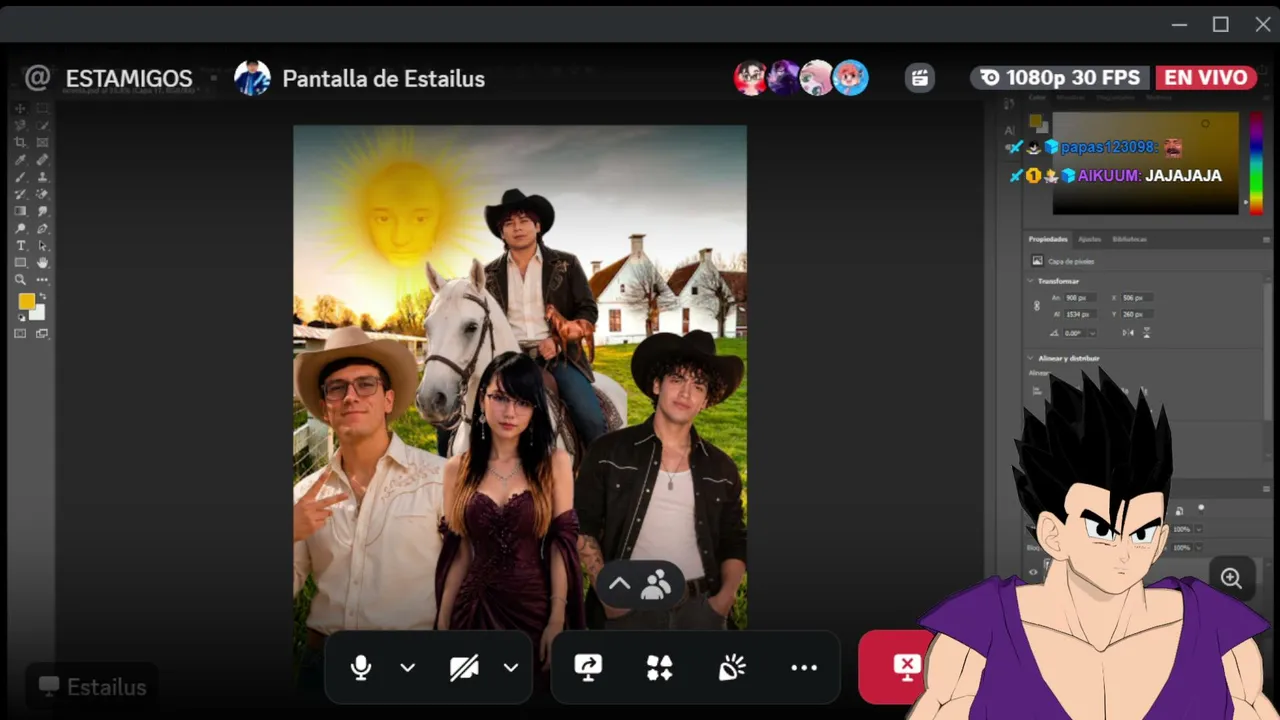This screenshot has width=1280, height=720.
Task: Select the Eraser tool
Action: coord(43,194)
